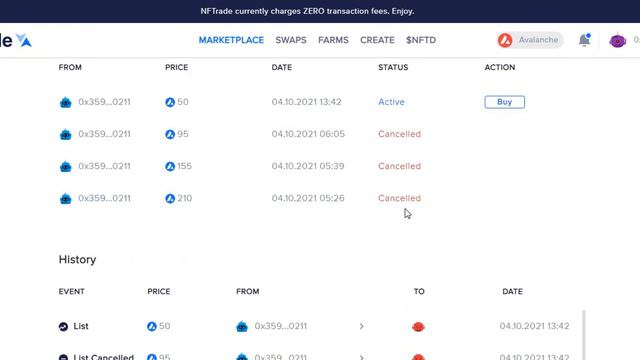This screenshot has height=360, width=640.
Task: Click the red Avalanche network logo
Action: click(505, 40)
